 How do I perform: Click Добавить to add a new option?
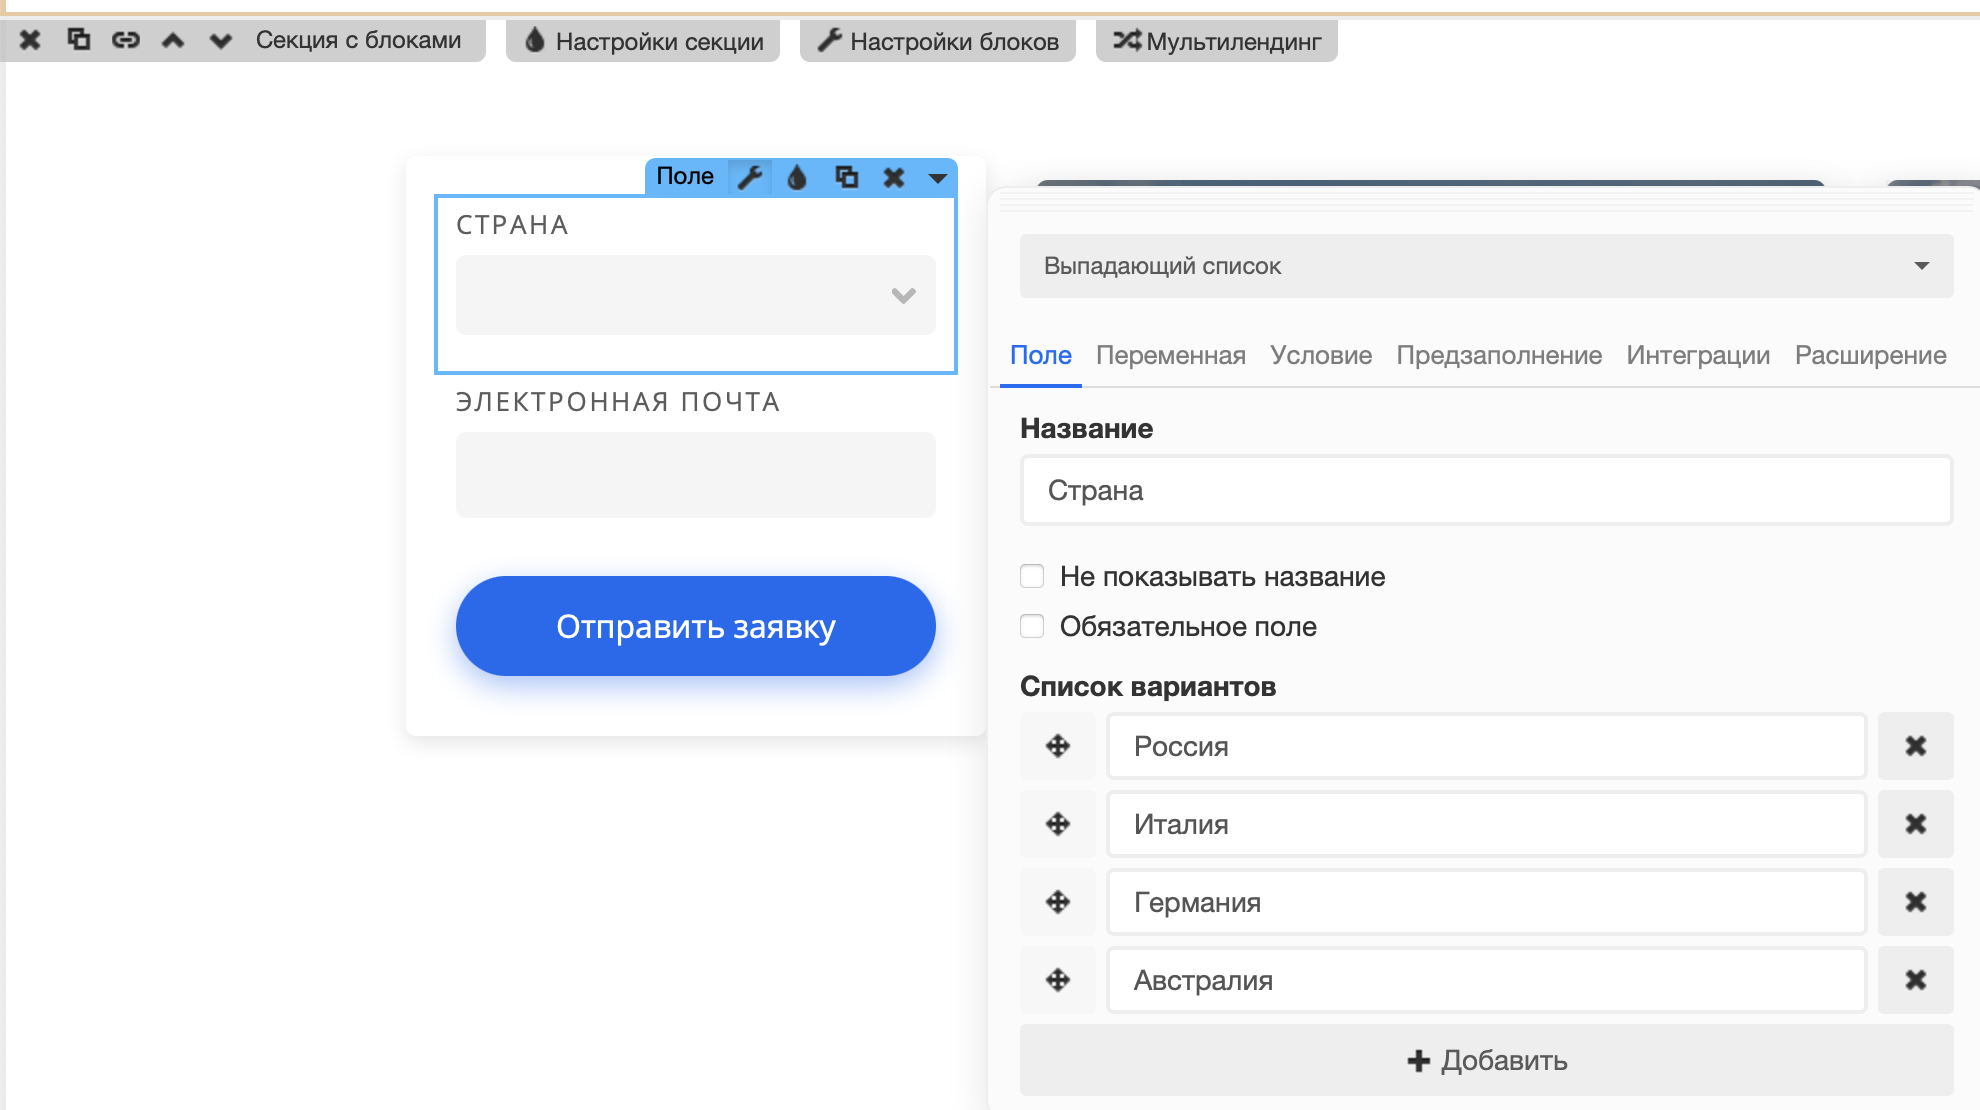[x=1487, y=1060]
